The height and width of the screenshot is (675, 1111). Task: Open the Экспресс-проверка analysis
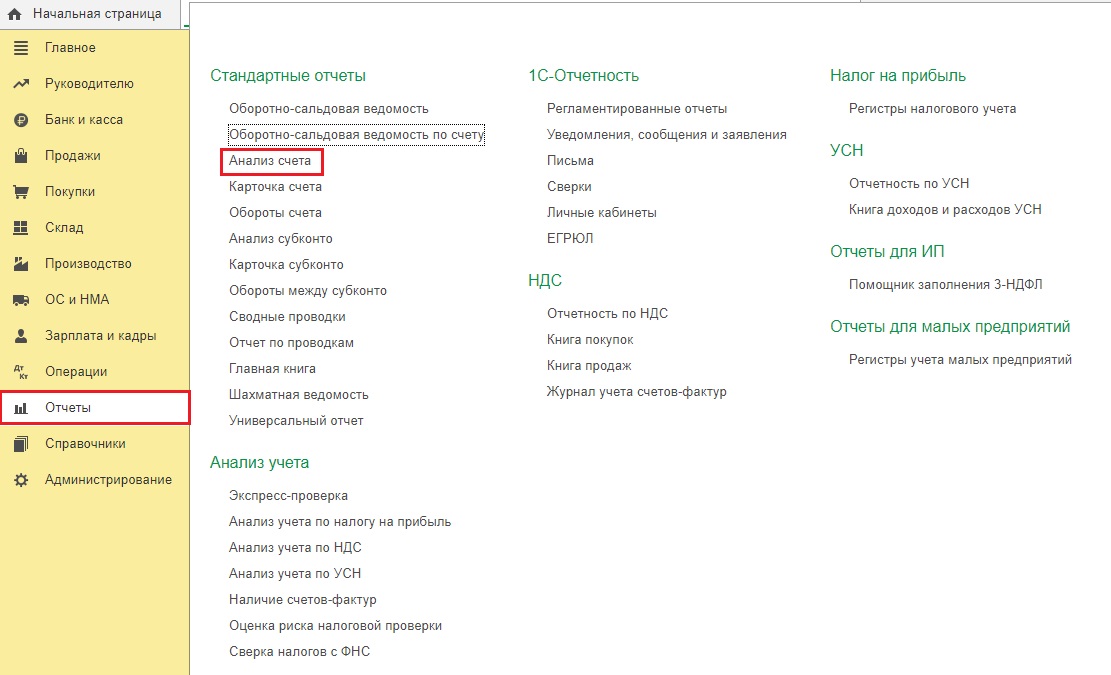click(x=288, y=496)
